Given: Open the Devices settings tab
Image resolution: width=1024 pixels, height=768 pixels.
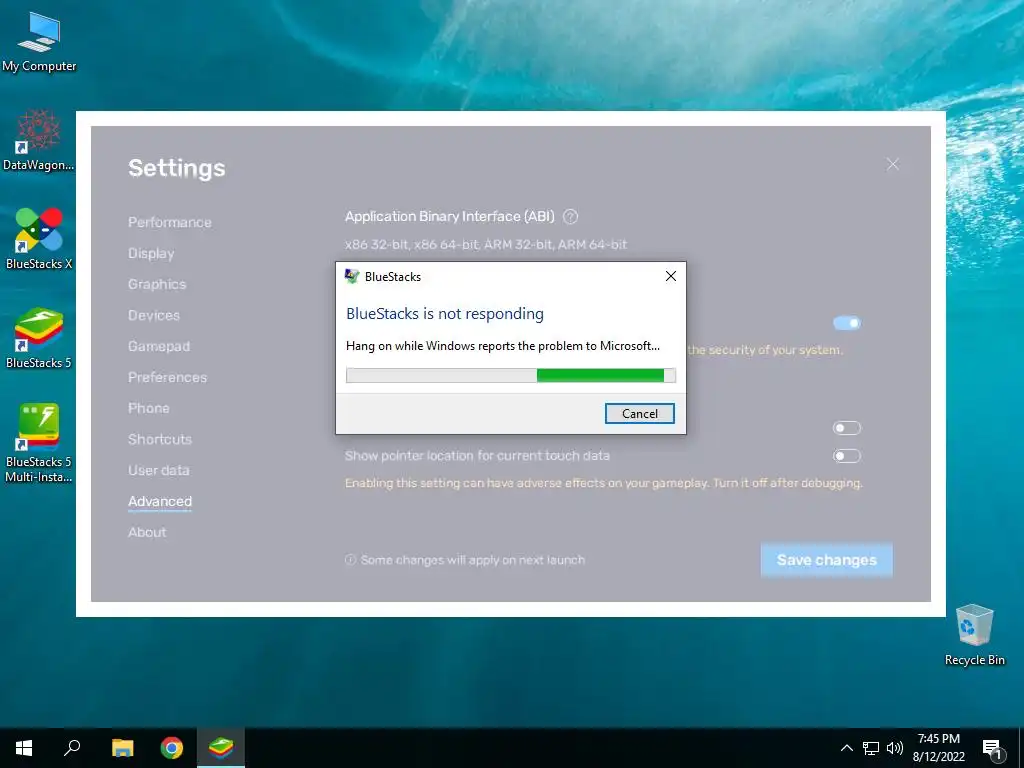Looking at the screenshot, I should [x=153, y=315].
